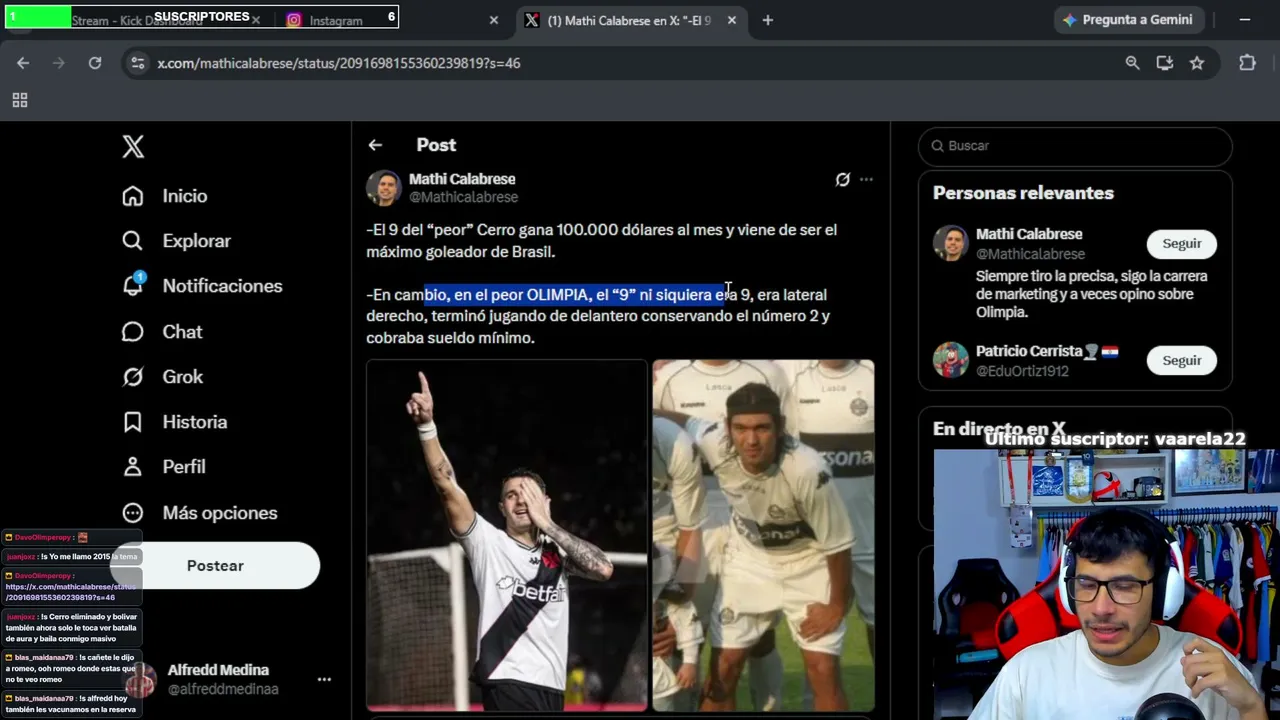Switch to the Stream - Kick Dashboard tab
This screenshot has height=720, width=1280.
136,20
